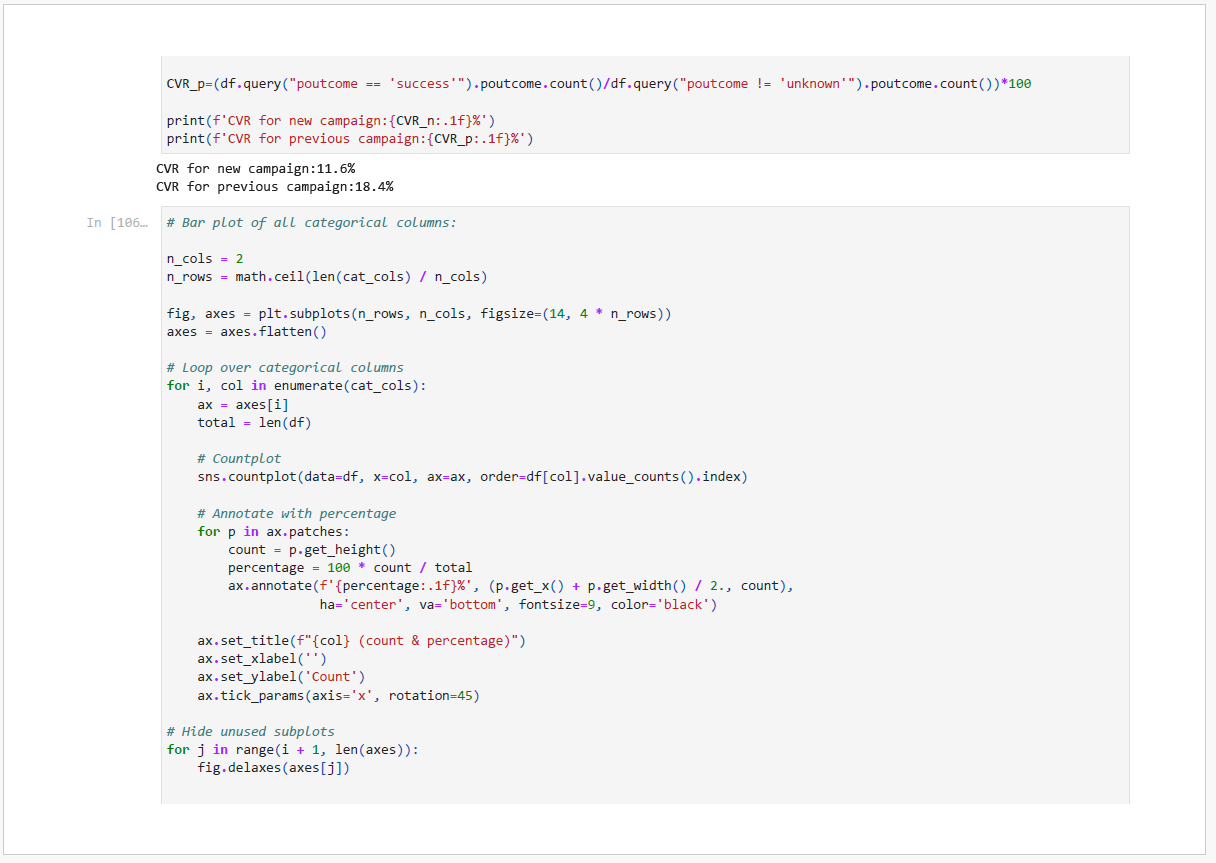This screenshot has height=863, width=1216.
Task: Click the print CVR for new campaign line
Action: click(x=330, y=121)
